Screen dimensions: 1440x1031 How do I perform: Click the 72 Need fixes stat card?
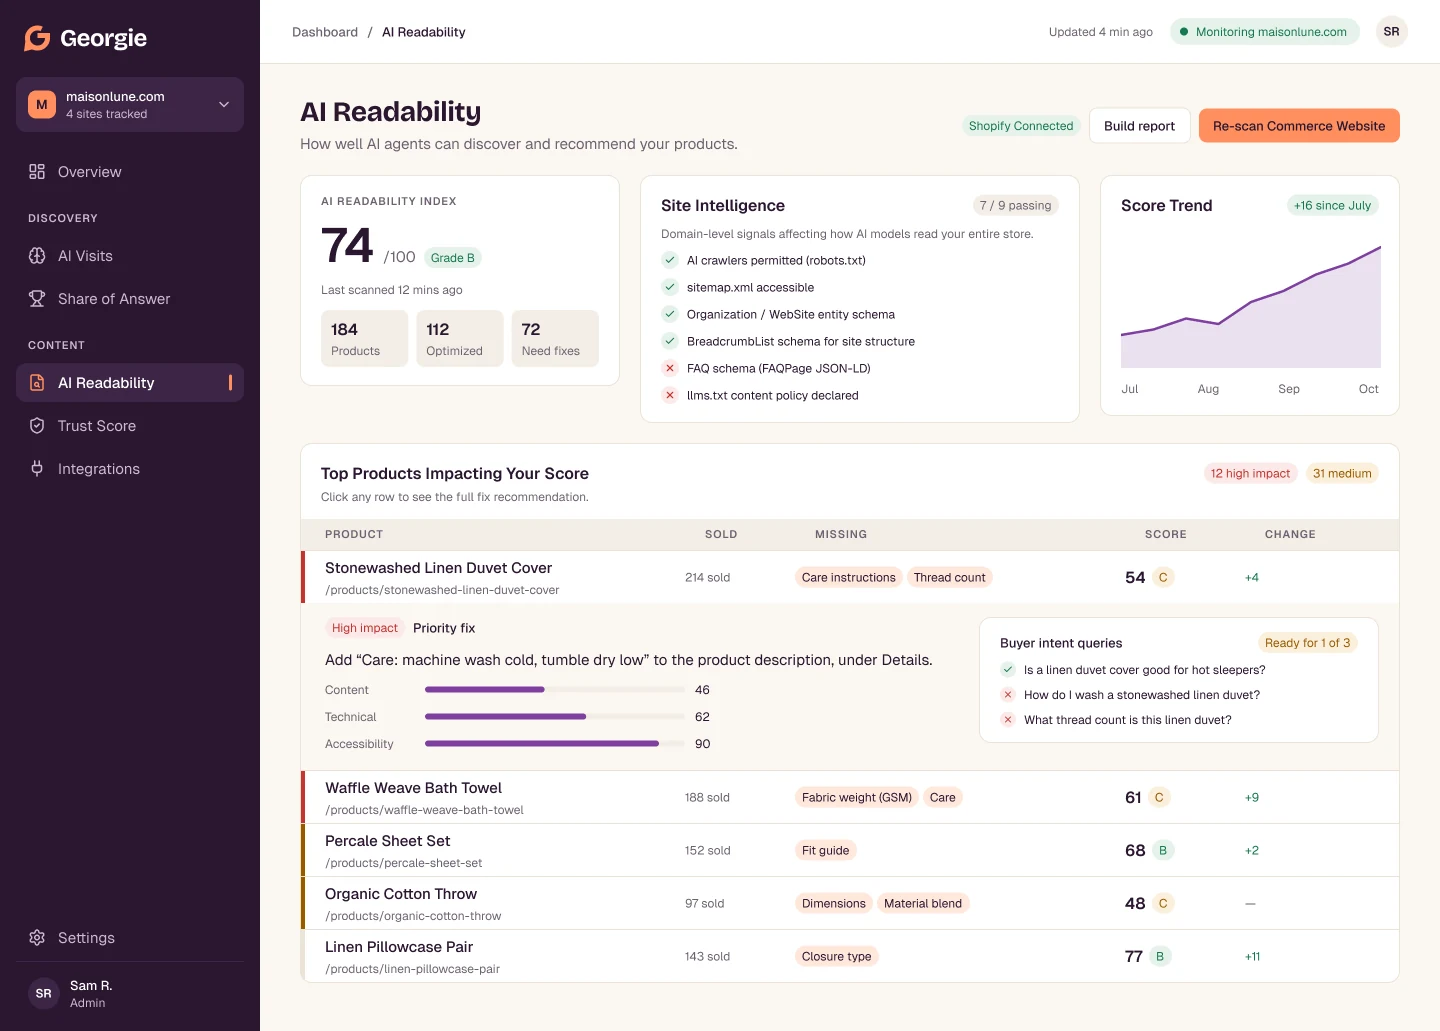(555, 338)
